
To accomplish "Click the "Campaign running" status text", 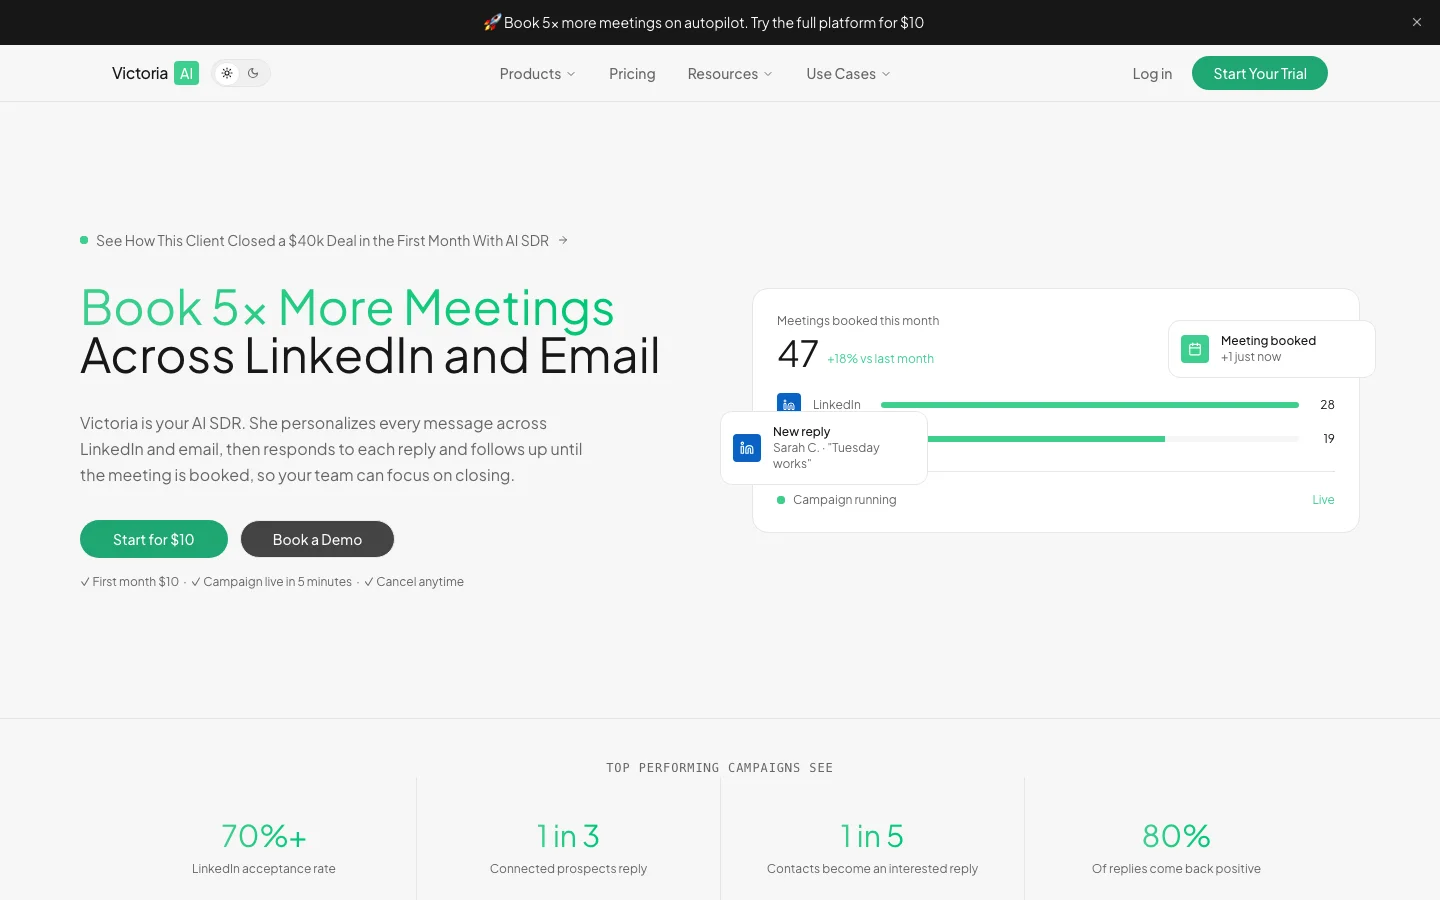I will click(x=844, y=500).
